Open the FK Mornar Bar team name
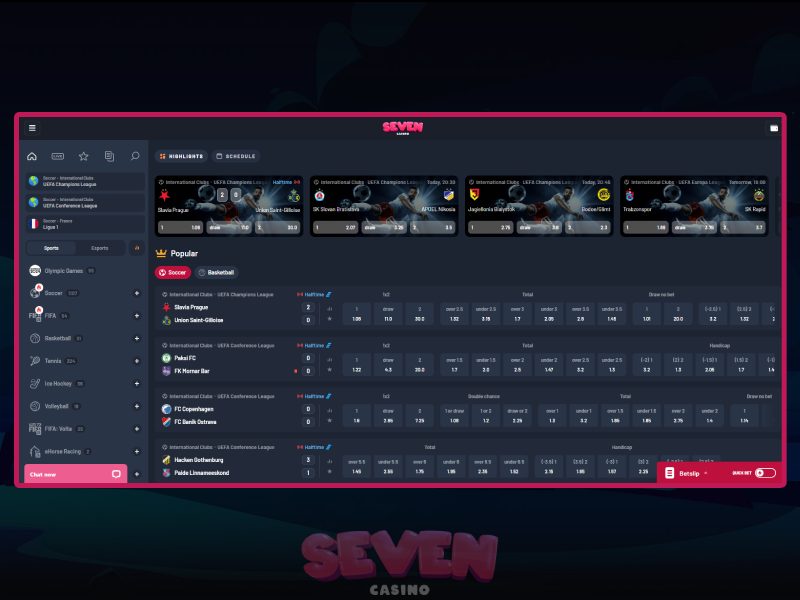This screenshot has height=600, width=800. pyautogui.click(x=192, y=371)
